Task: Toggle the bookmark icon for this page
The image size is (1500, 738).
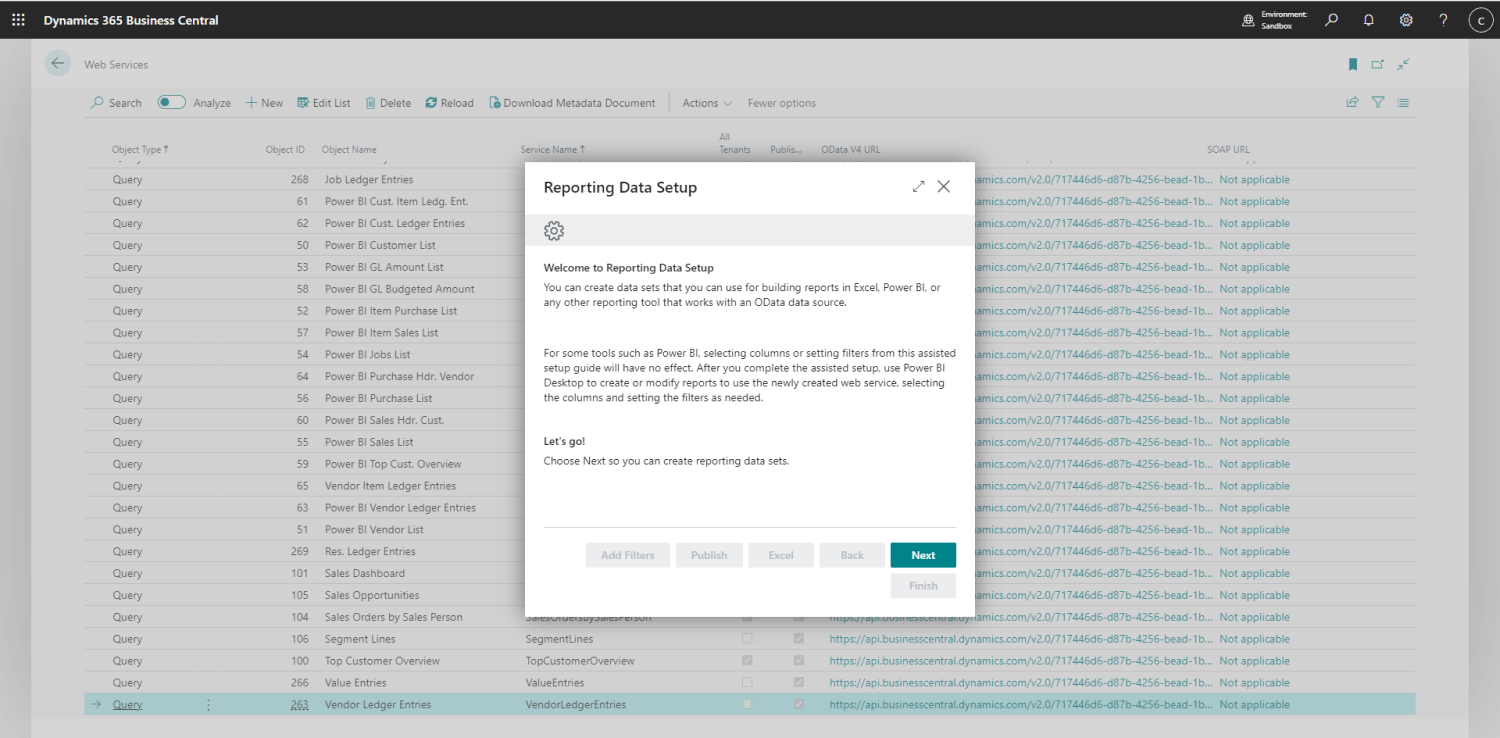Action: click(x=1353, y=64)
